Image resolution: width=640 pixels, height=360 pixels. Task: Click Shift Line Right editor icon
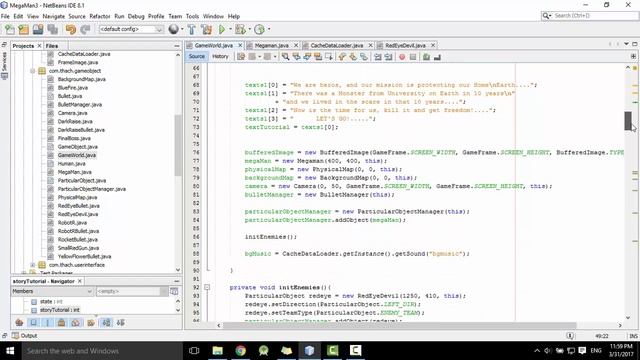[388, 57]
